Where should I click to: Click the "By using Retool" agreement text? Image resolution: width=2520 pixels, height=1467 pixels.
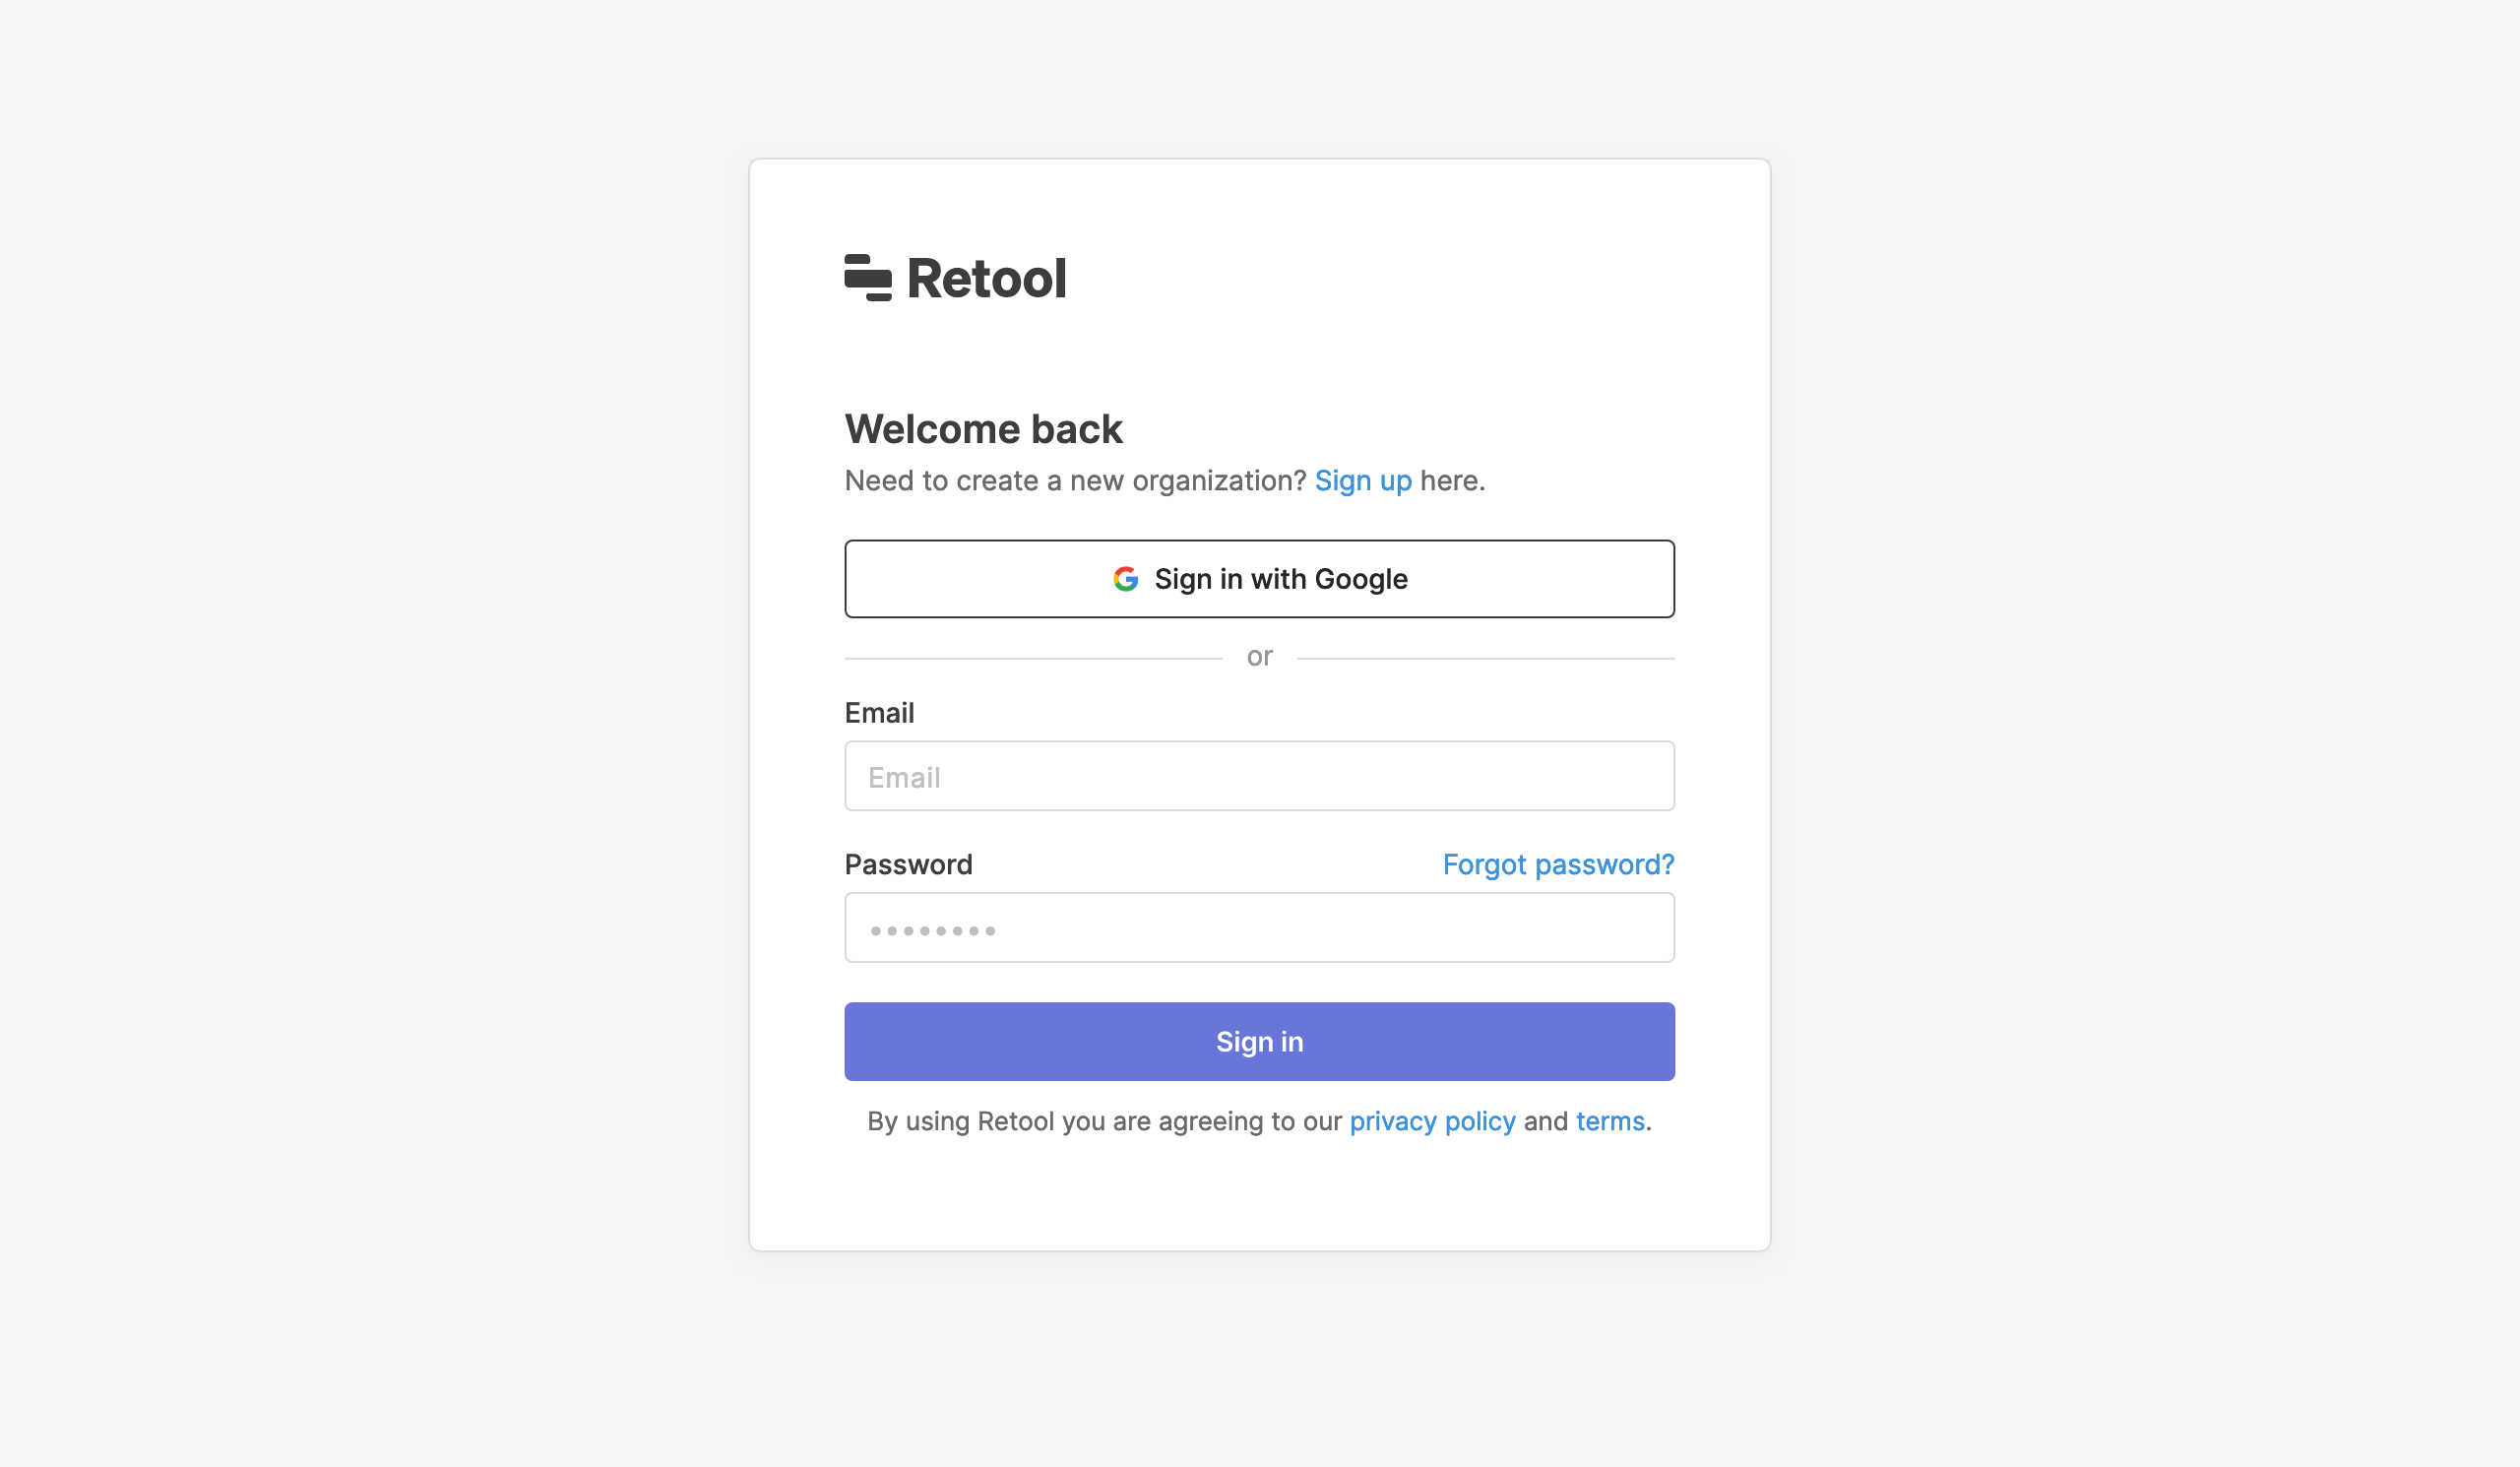point(1105,1121)
